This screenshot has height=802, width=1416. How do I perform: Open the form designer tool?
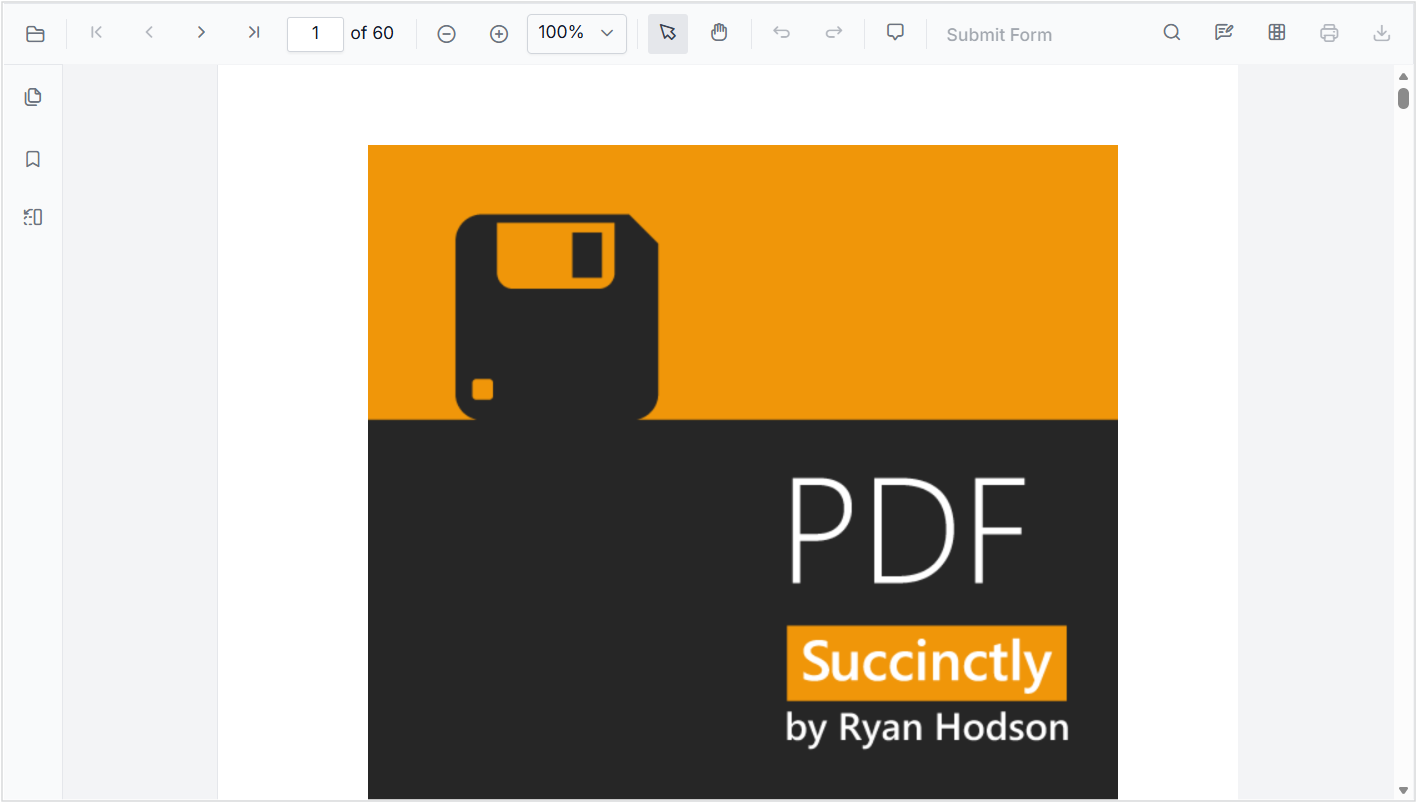coord(1277,32)
